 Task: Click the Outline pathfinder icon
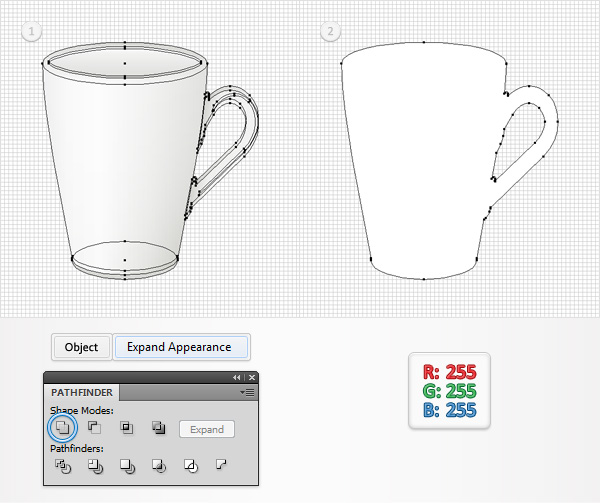point(191,466)
